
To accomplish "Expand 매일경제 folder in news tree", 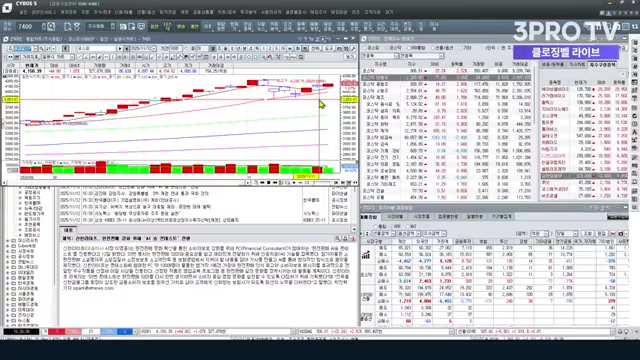I will click(x=8, y=278).
